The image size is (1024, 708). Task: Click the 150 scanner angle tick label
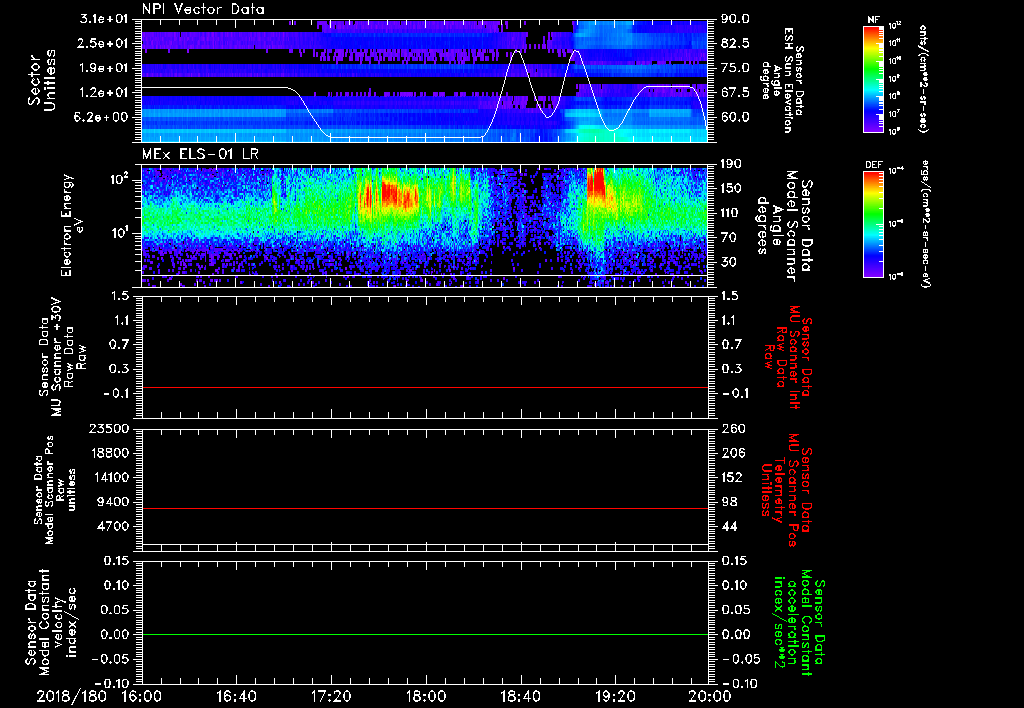(731, 189)
